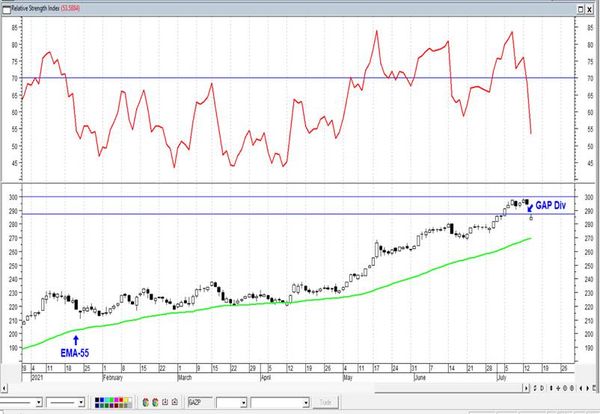600x414 pixels.
Task: Click the first round multicolor toolbar icon
Action: point(145,402)
